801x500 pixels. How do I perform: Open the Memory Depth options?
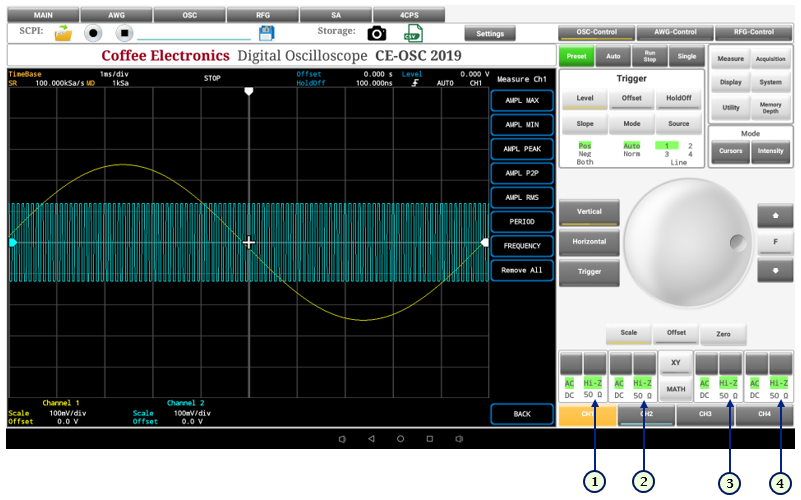(x=770, y=106)
